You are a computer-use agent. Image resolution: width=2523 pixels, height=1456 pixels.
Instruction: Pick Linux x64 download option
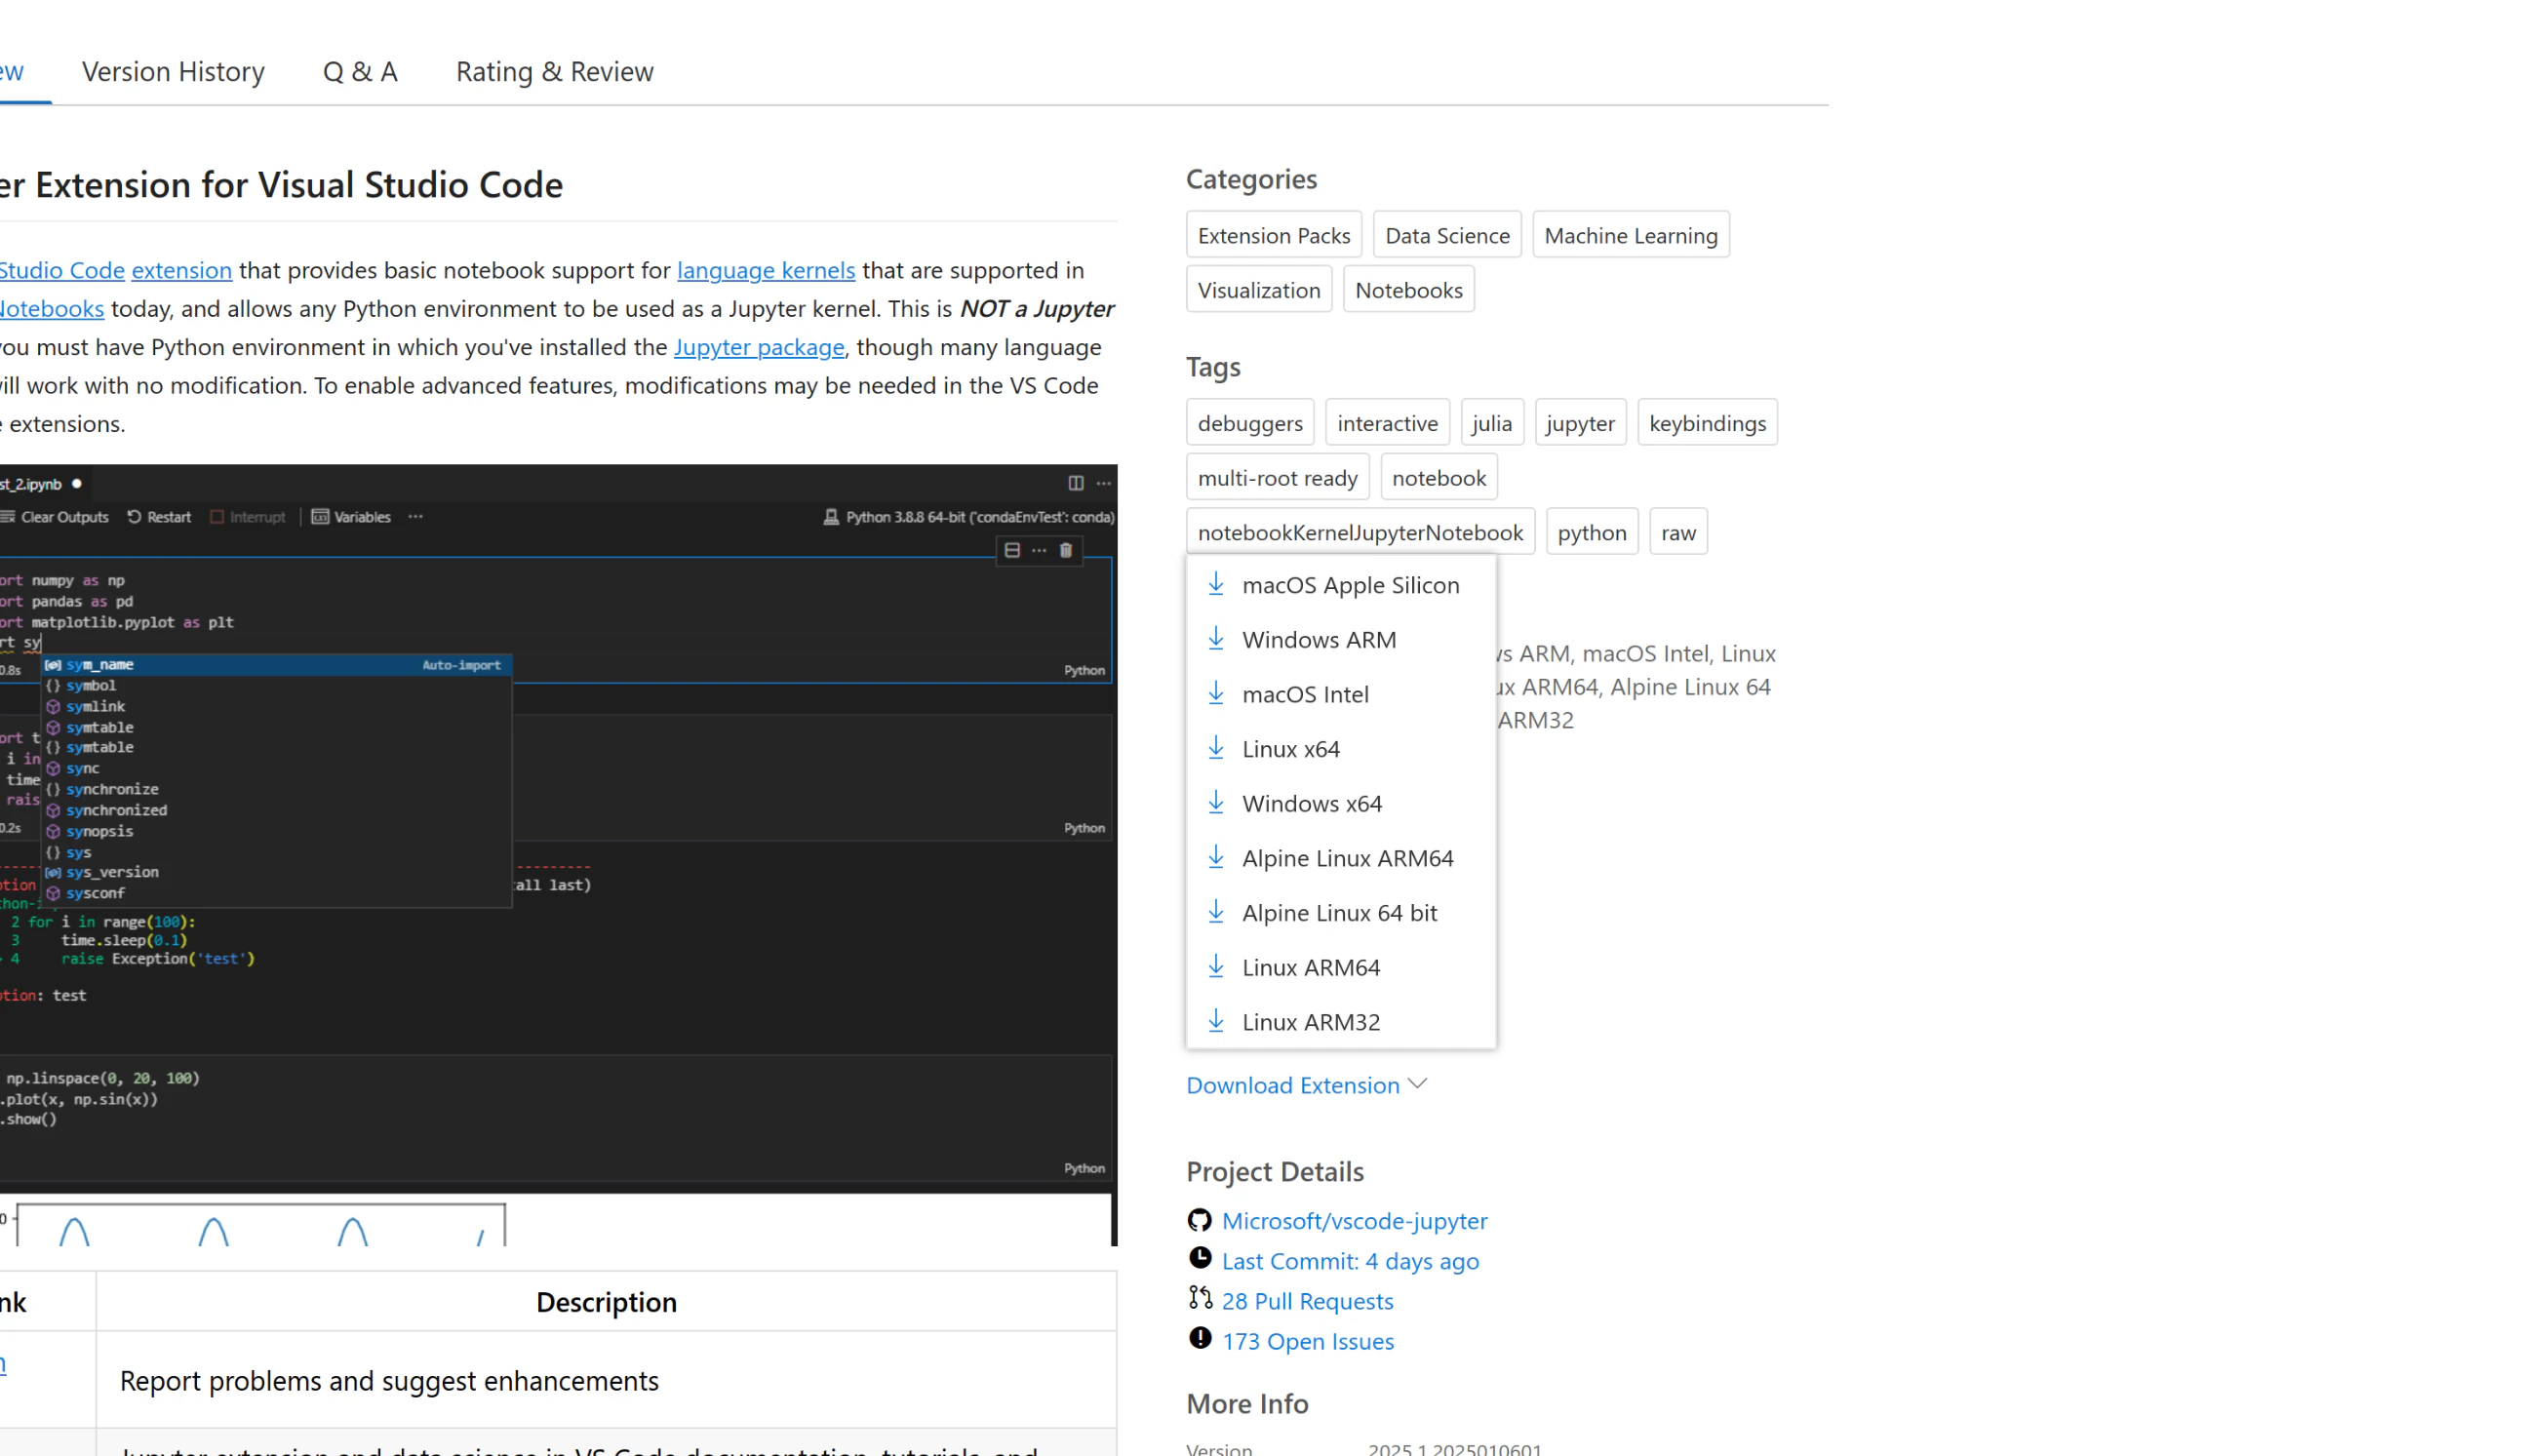1340,749
